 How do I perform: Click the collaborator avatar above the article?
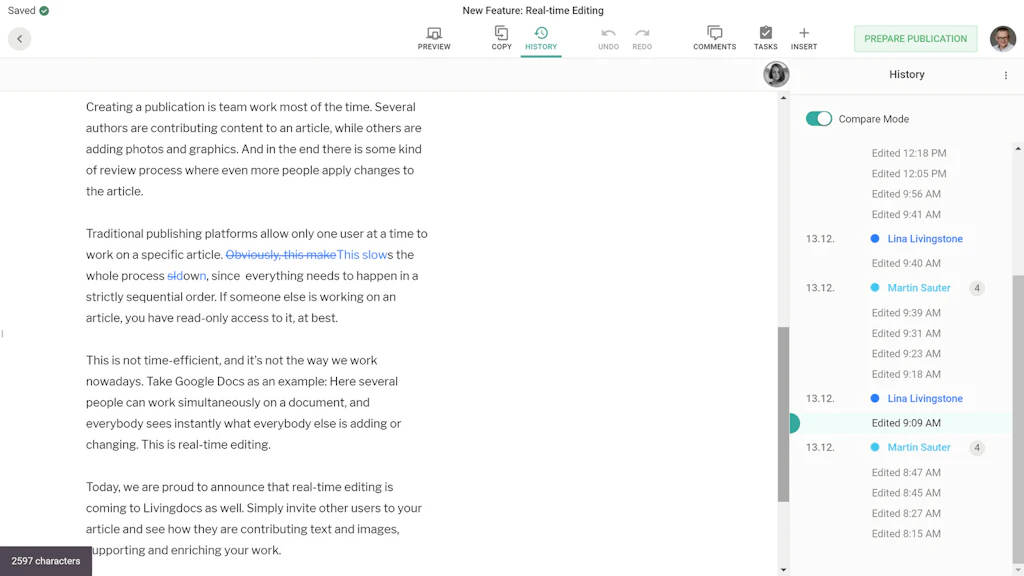click(x=776, y=74)
